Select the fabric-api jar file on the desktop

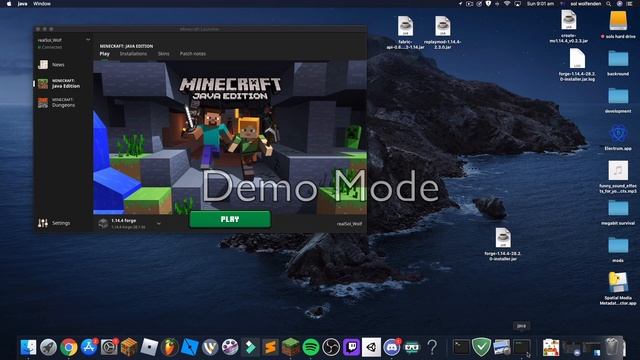tap(405, 33)
